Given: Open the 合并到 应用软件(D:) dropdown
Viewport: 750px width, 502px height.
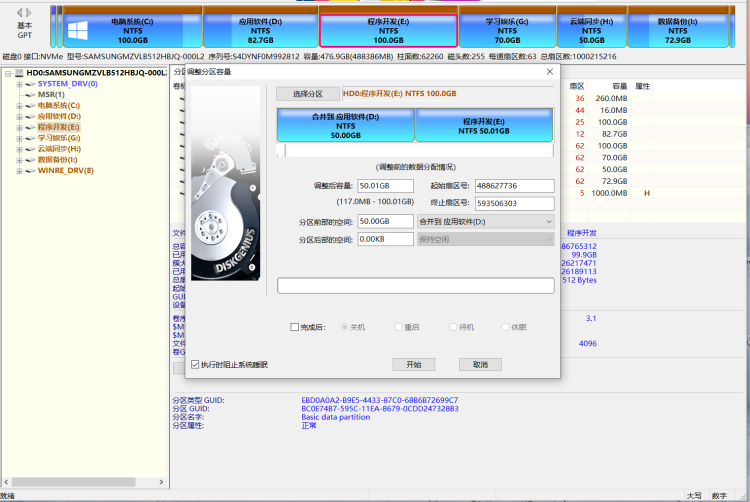Looking at the screenshot, I should click(x=485, y=222).
